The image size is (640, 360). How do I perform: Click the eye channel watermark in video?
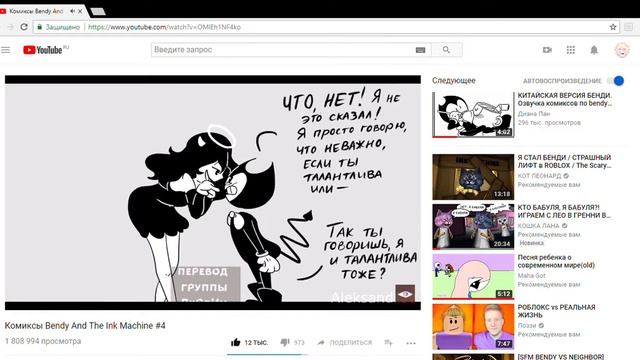point(405,294)
